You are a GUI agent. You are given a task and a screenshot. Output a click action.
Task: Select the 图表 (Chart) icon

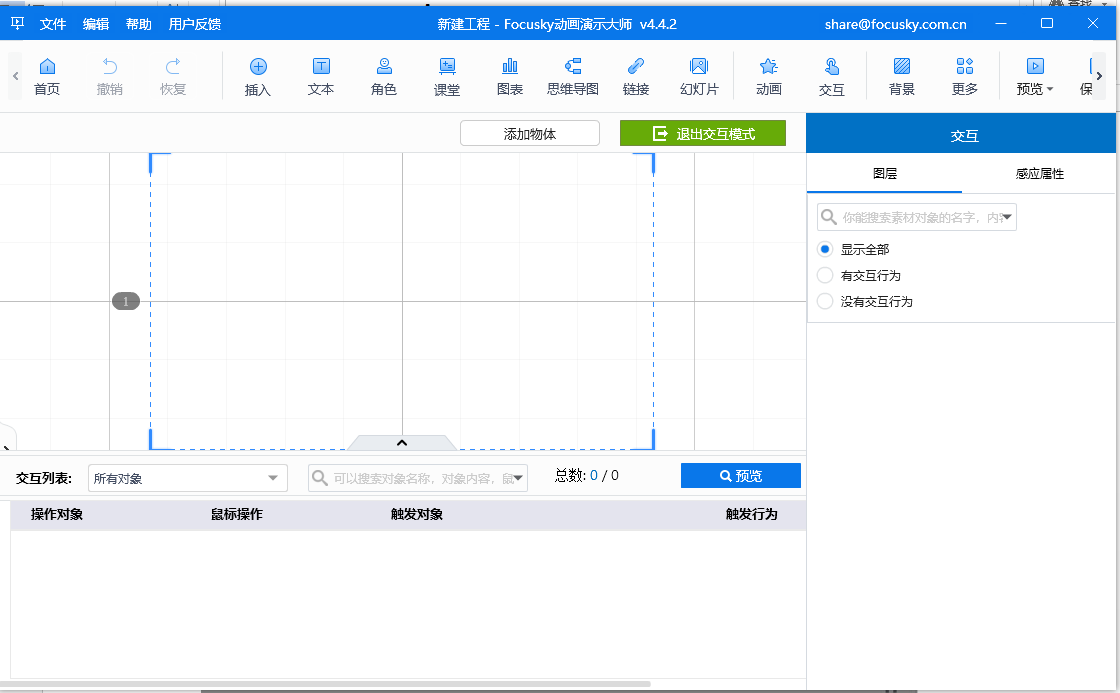pos(510,76)
